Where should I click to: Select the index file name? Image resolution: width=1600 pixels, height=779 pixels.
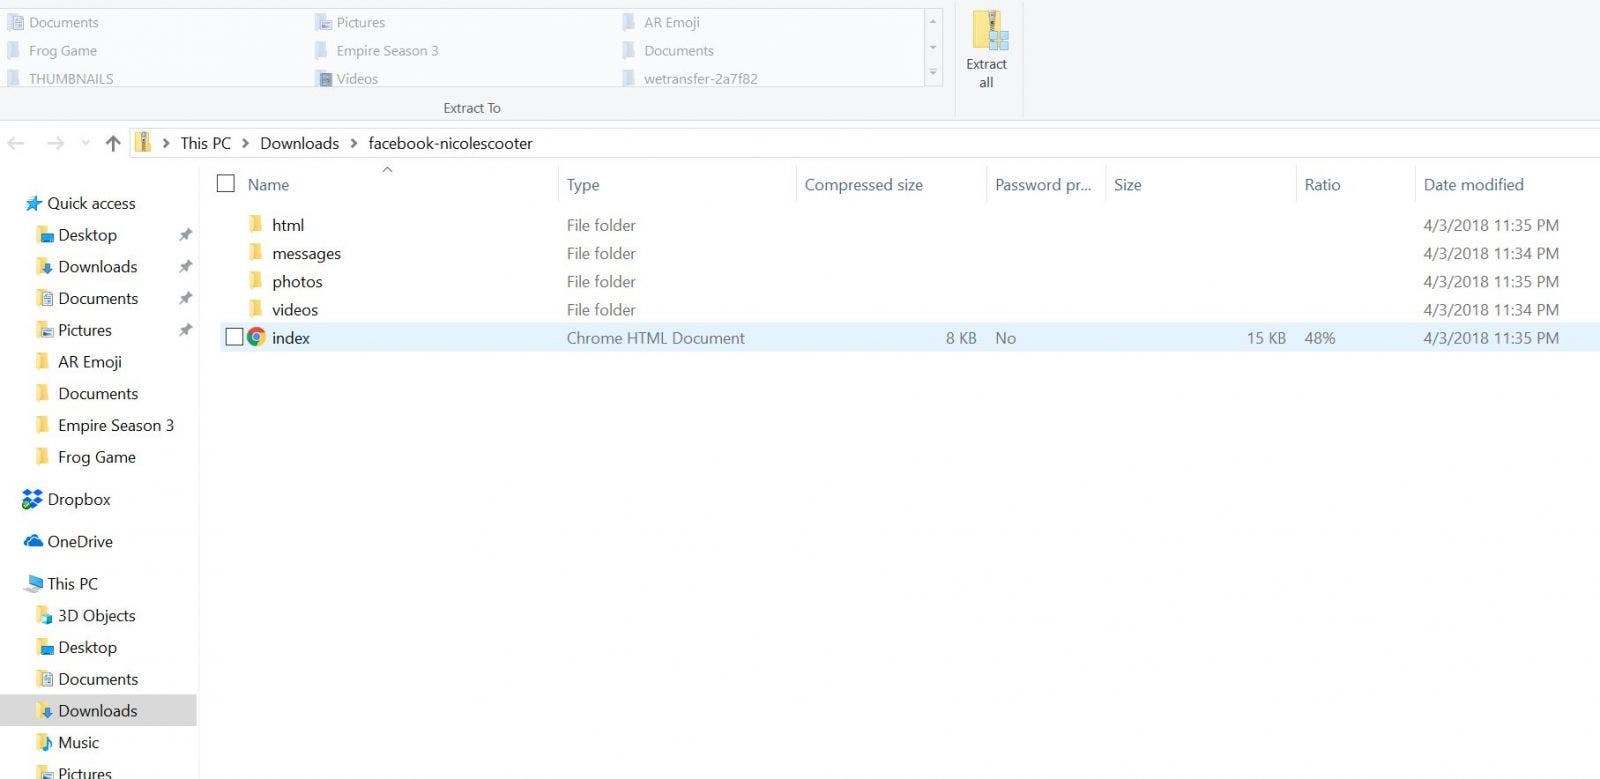point(291,338)
